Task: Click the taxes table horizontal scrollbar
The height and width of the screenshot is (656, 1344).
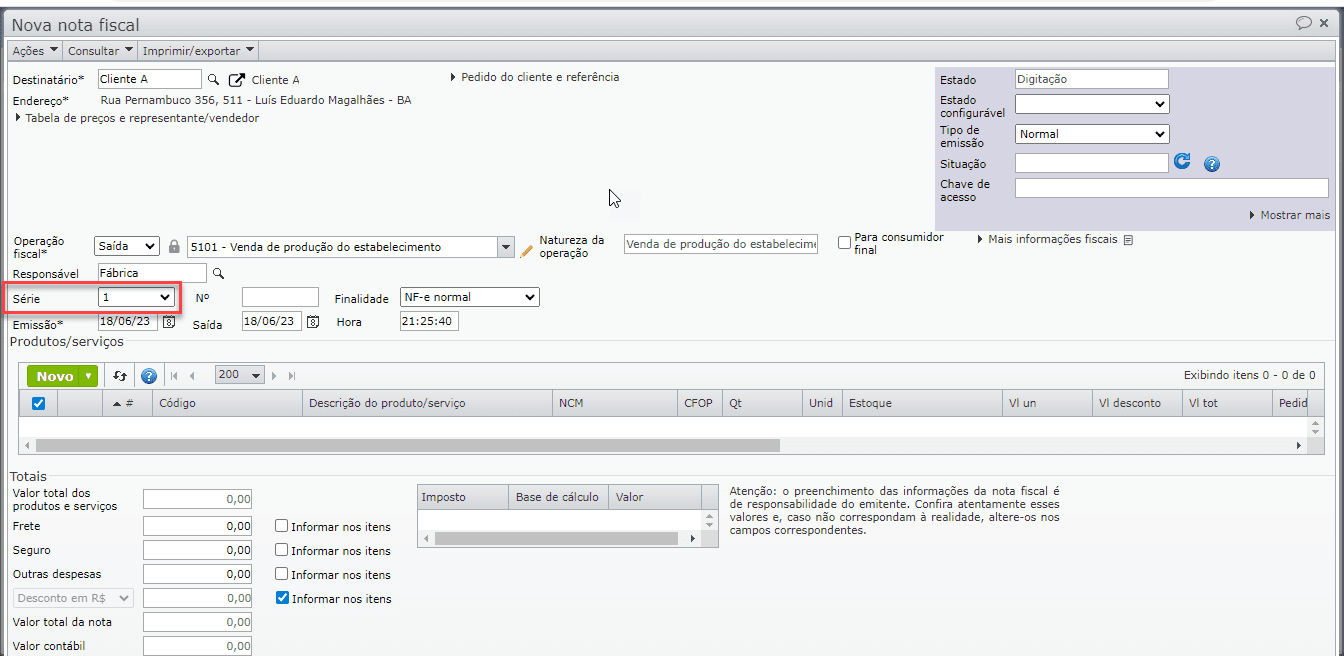Action: tap(556, 538)
